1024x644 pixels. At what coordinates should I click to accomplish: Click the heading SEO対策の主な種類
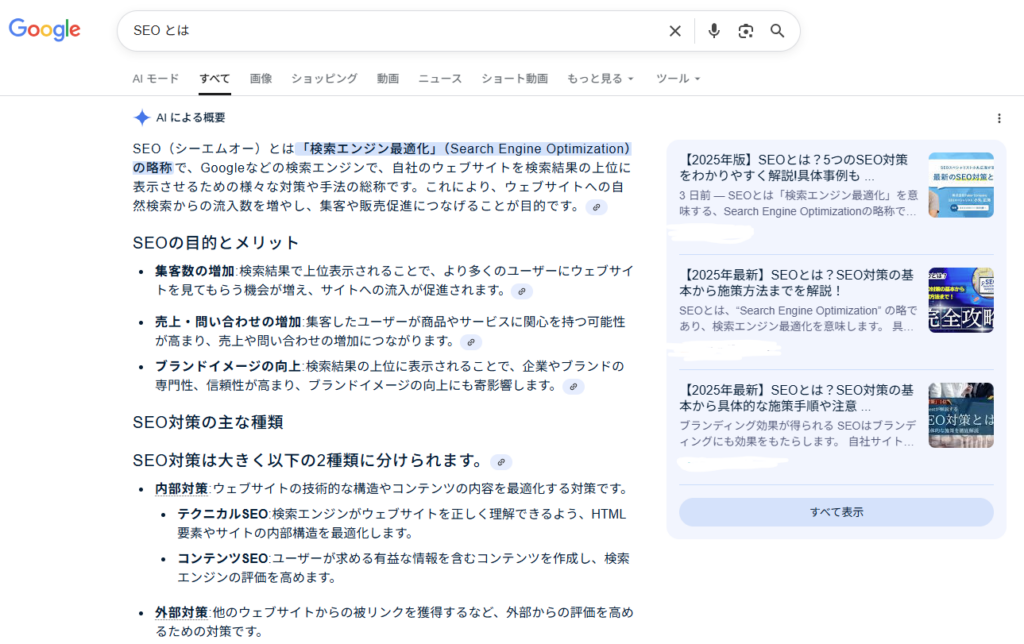(x=208, y=423)
